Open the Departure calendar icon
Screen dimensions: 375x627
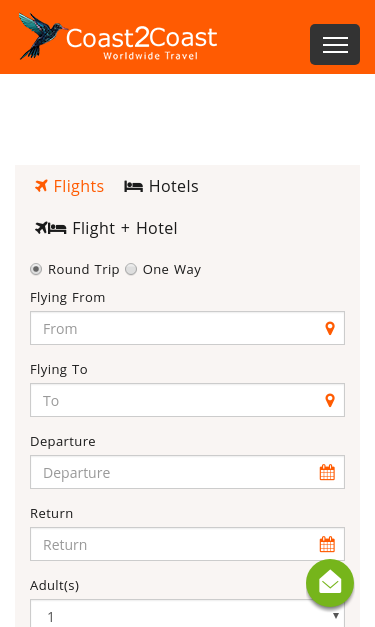click(327, 472)
